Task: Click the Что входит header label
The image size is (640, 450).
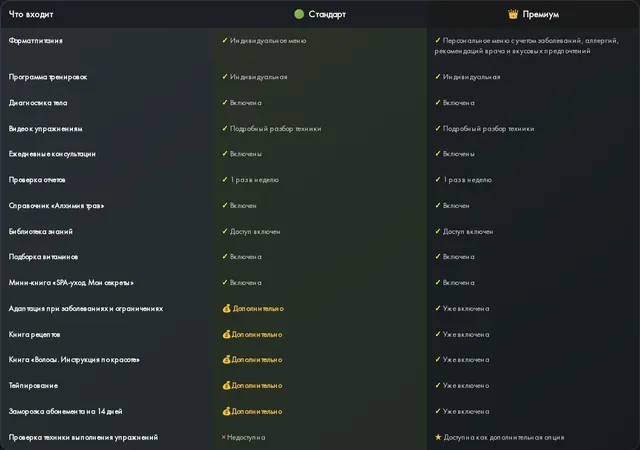Action: click(x=31, y=14)
